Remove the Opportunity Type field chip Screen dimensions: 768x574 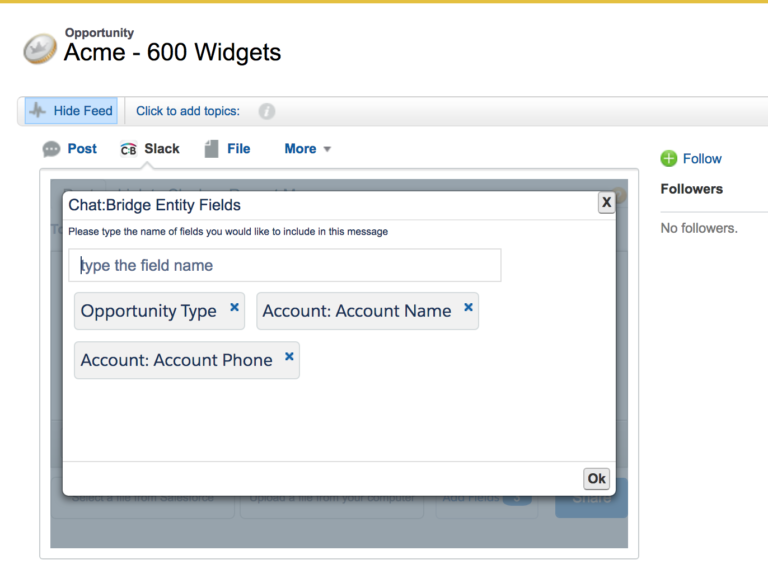tap(235, 308)
